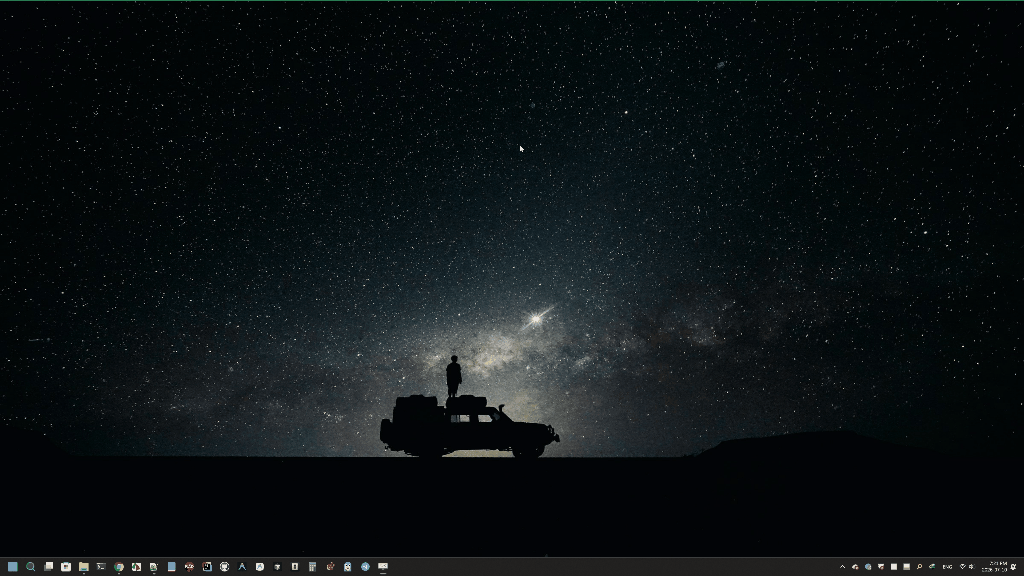Launch Microsoft Store from taskbar
This screenshot has height=576, width=1024.
tap(66, 567)
